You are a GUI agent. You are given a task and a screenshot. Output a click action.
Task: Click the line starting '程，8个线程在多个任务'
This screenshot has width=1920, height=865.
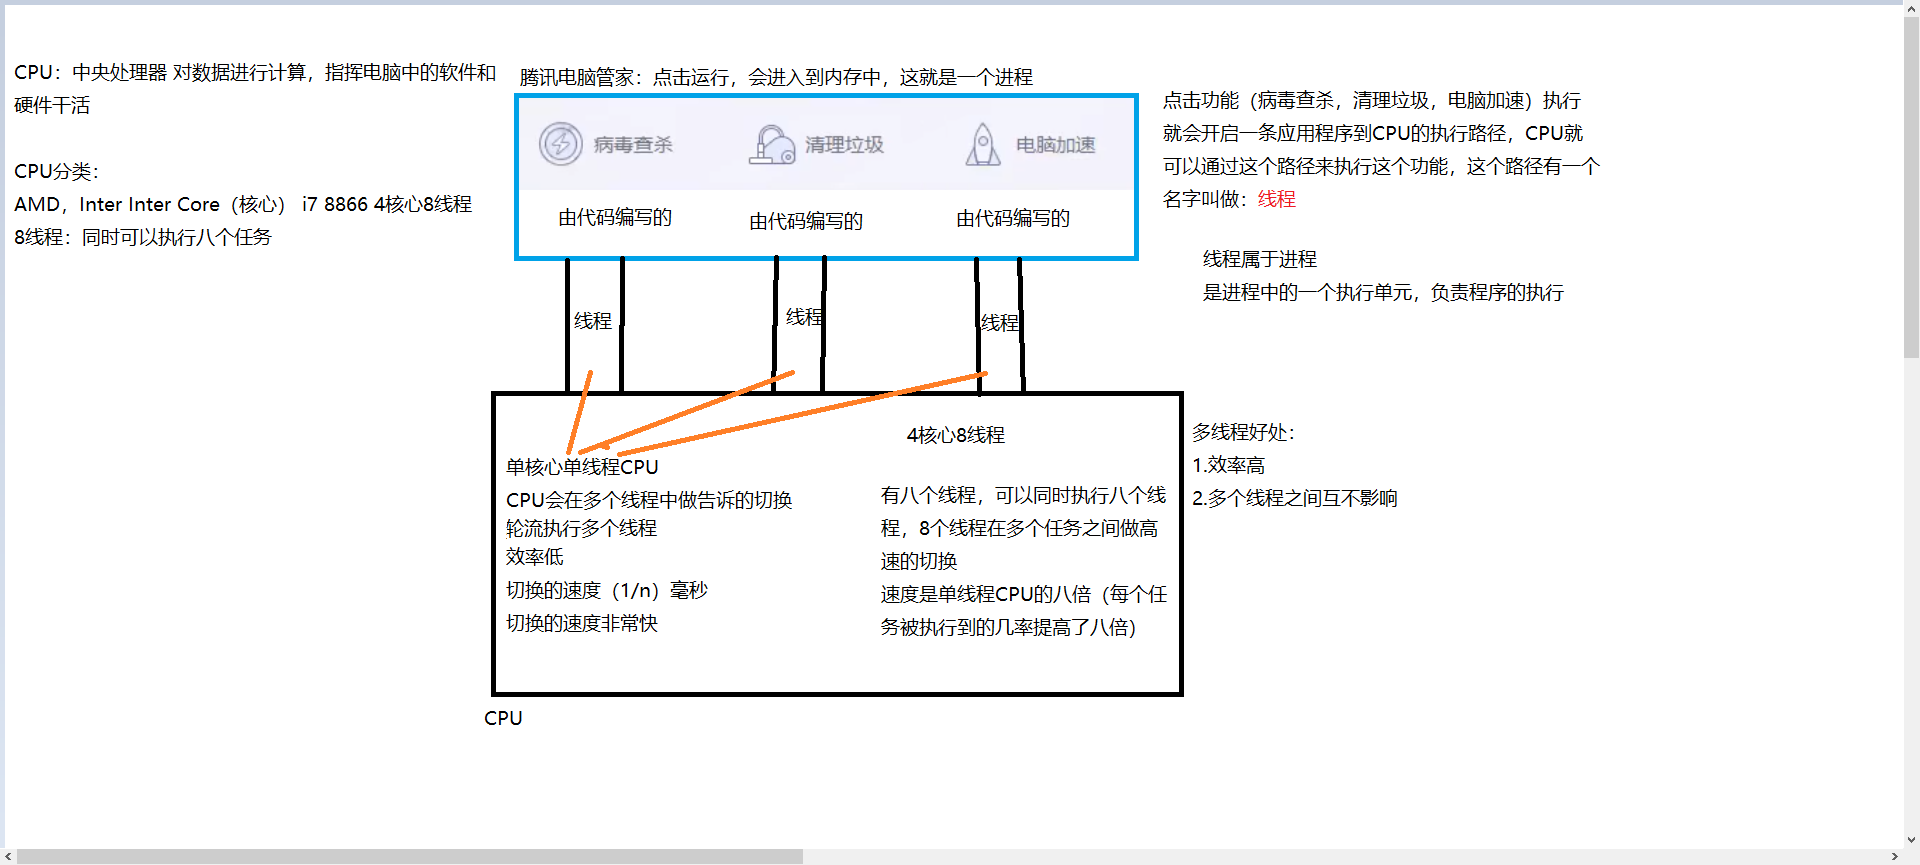(1019, 528)
